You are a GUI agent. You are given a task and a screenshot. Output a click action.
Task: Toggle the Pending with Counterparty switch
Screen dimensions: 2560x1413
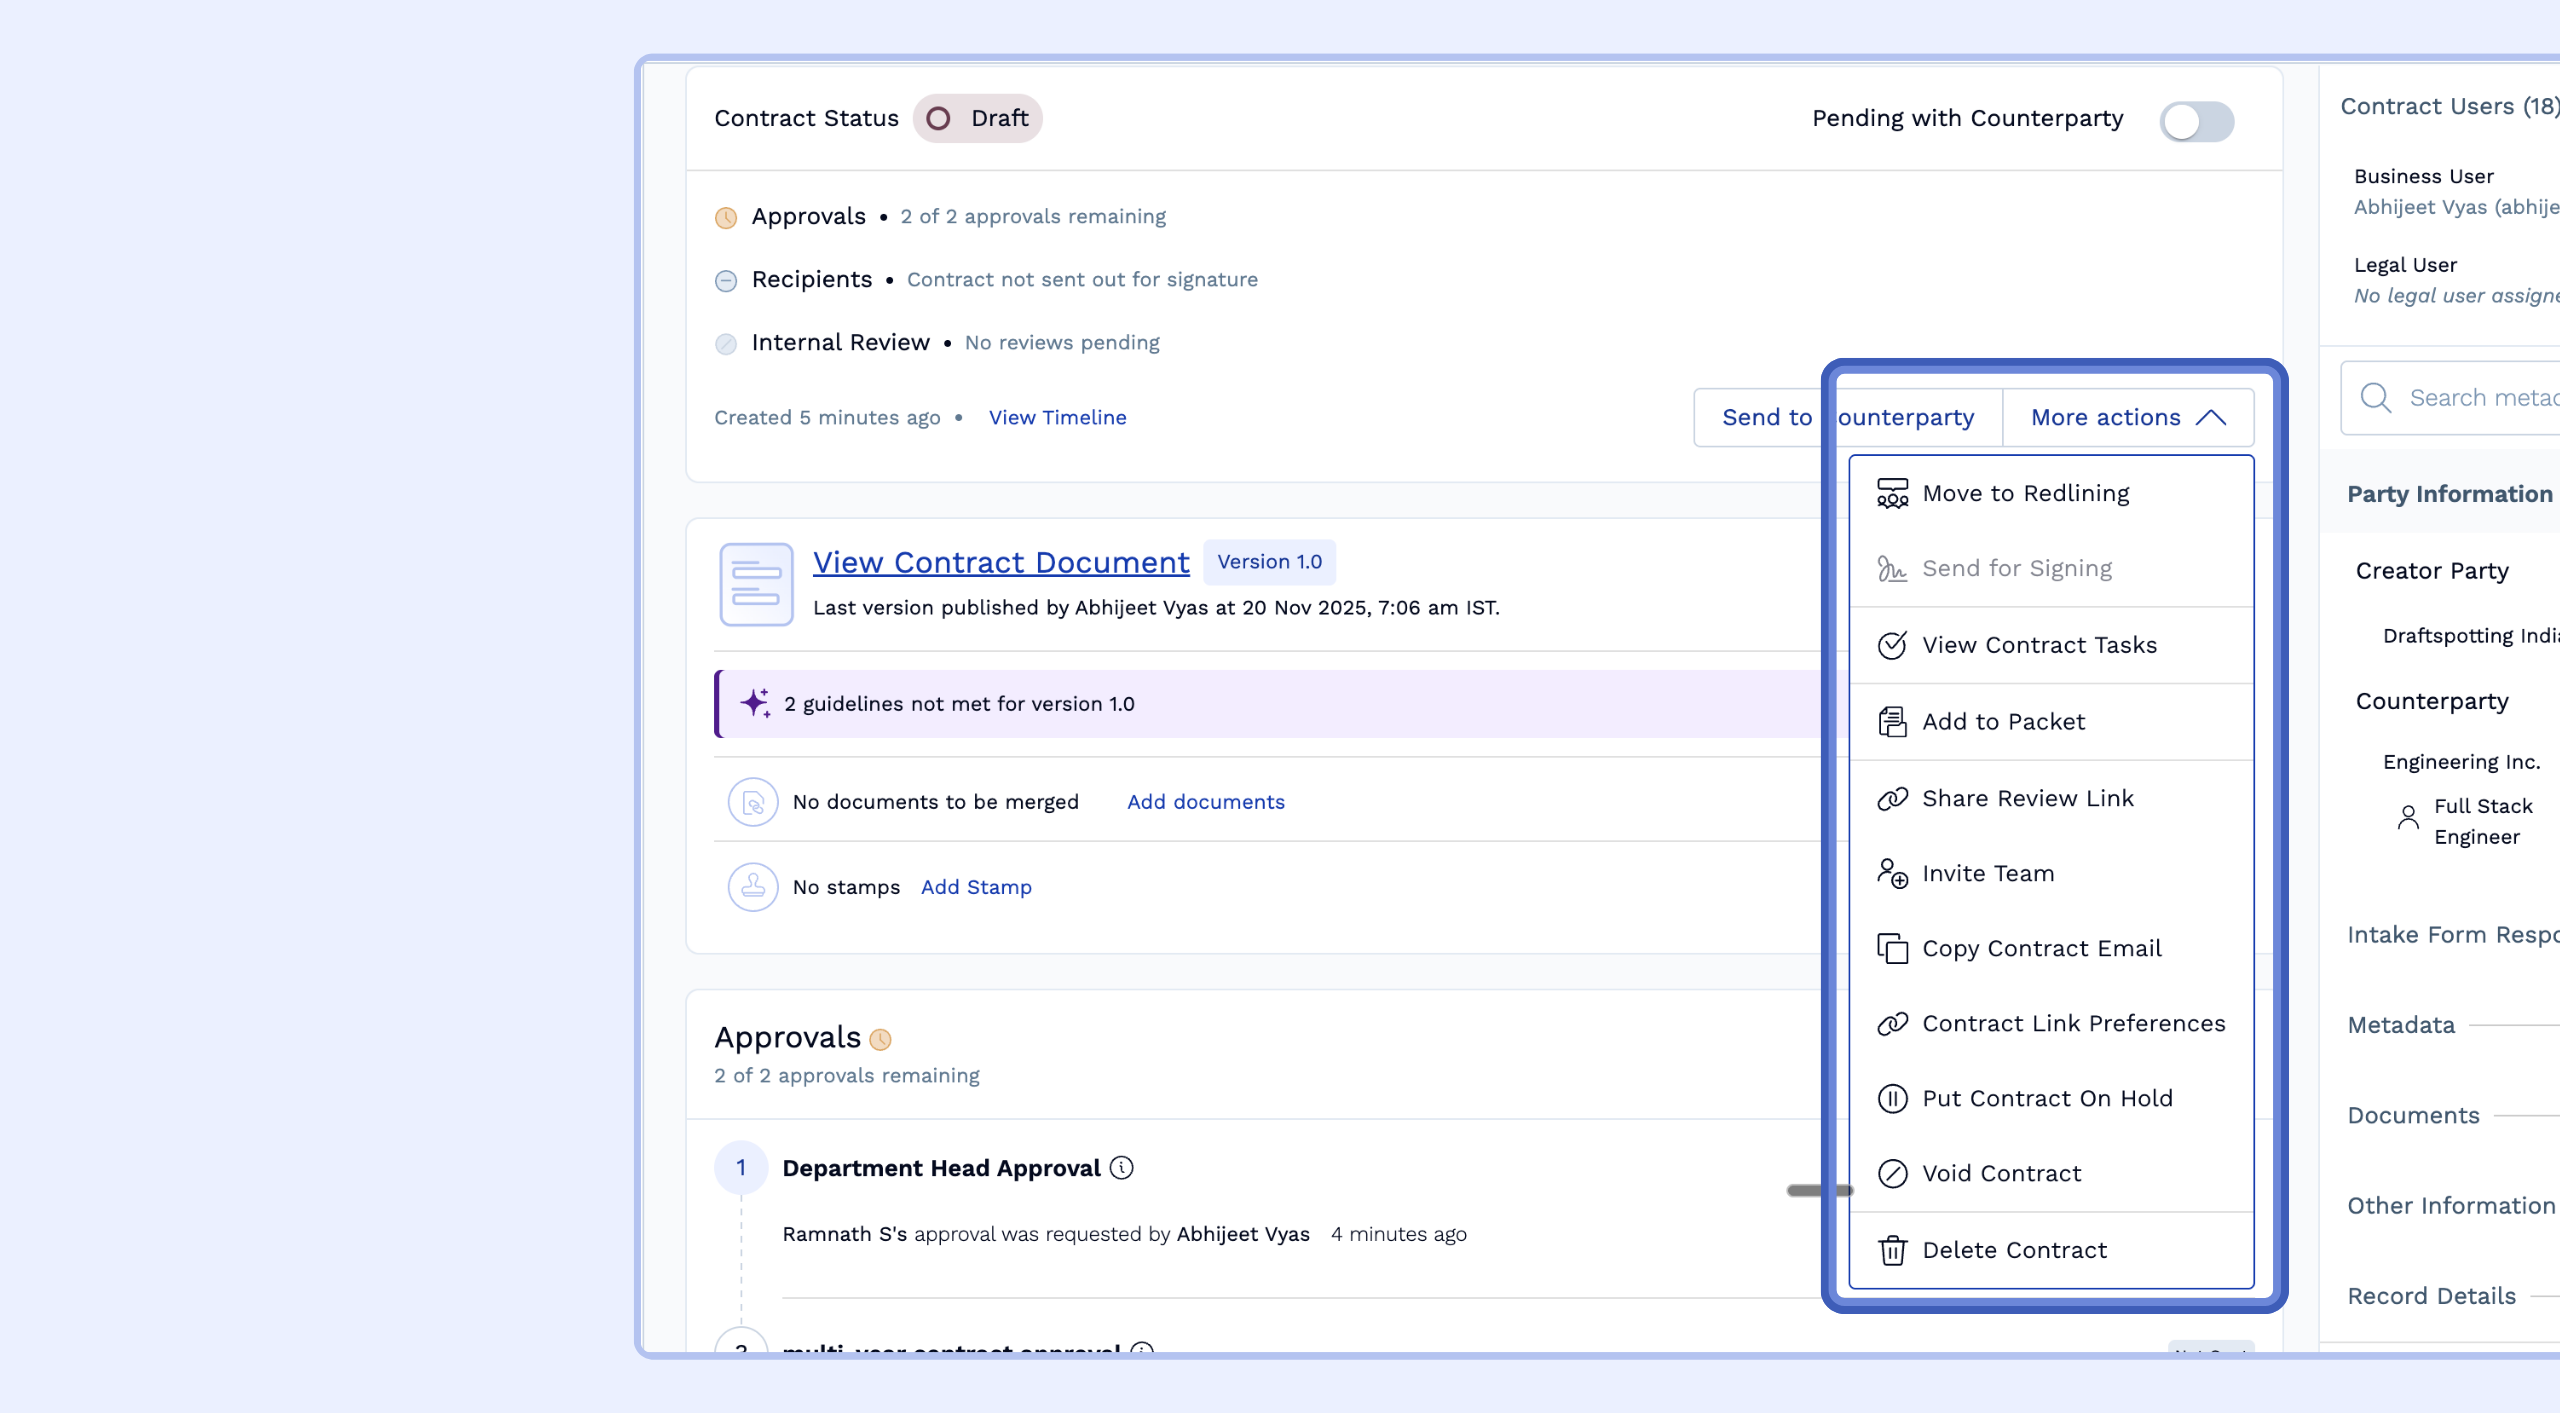tap(2196, 122)
